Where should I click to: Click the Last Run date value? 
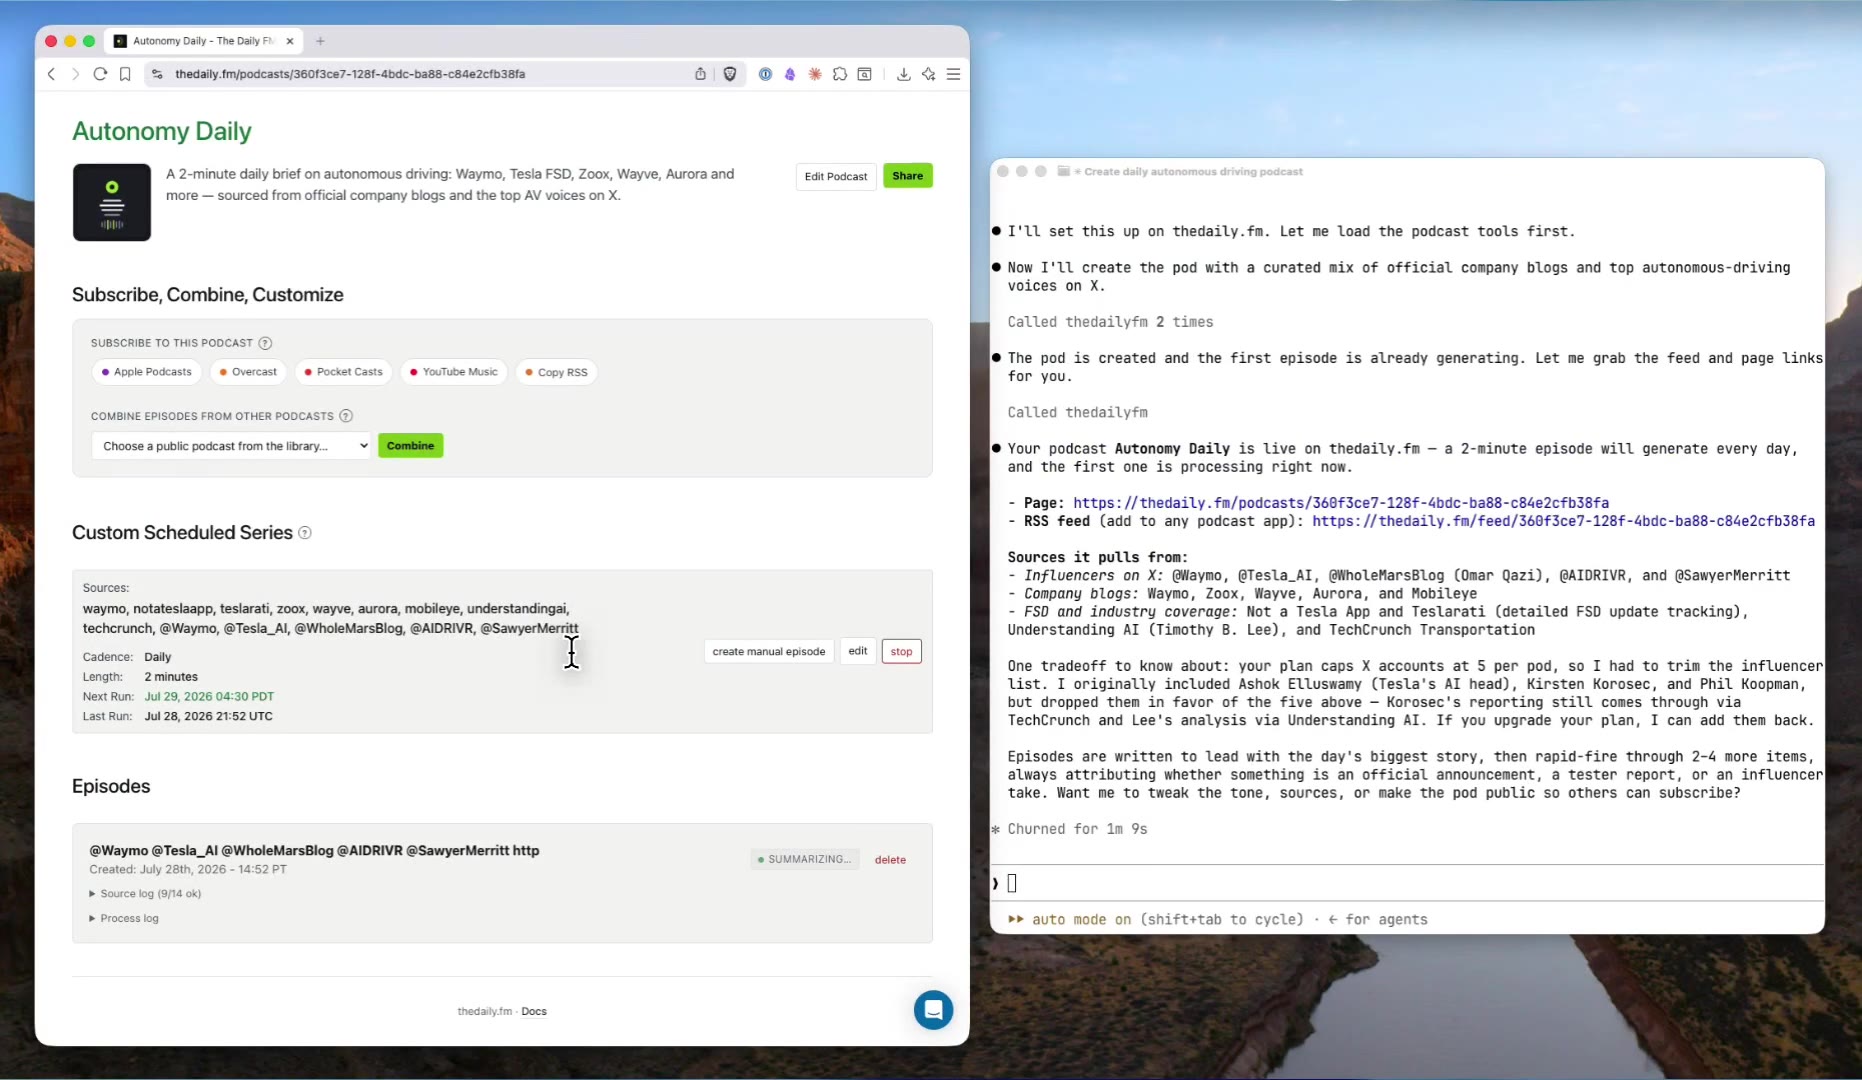click(208, 717)
